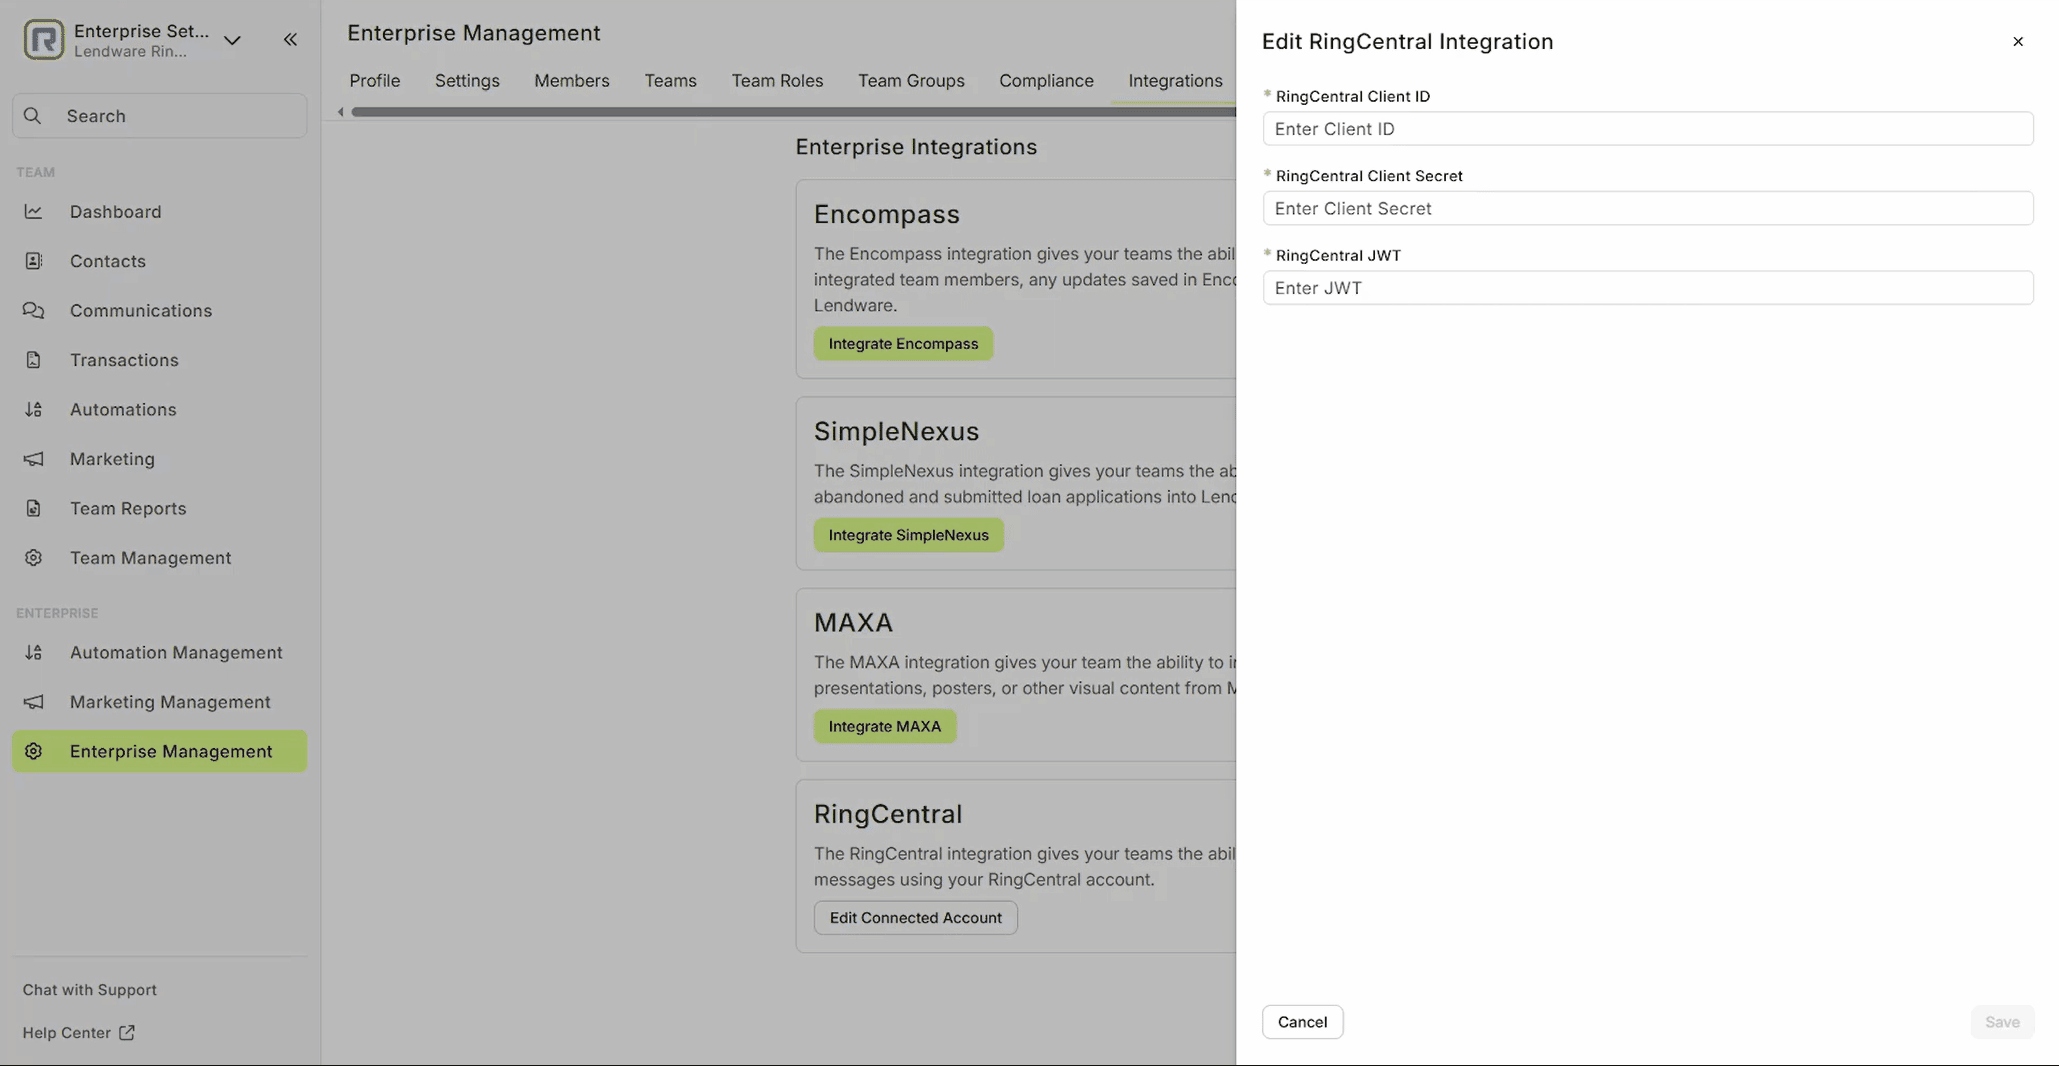Open Automations in the Team section
The width and height of the screenshot is (2059, 1066).
pyautogui.click(x=160, y=410)
